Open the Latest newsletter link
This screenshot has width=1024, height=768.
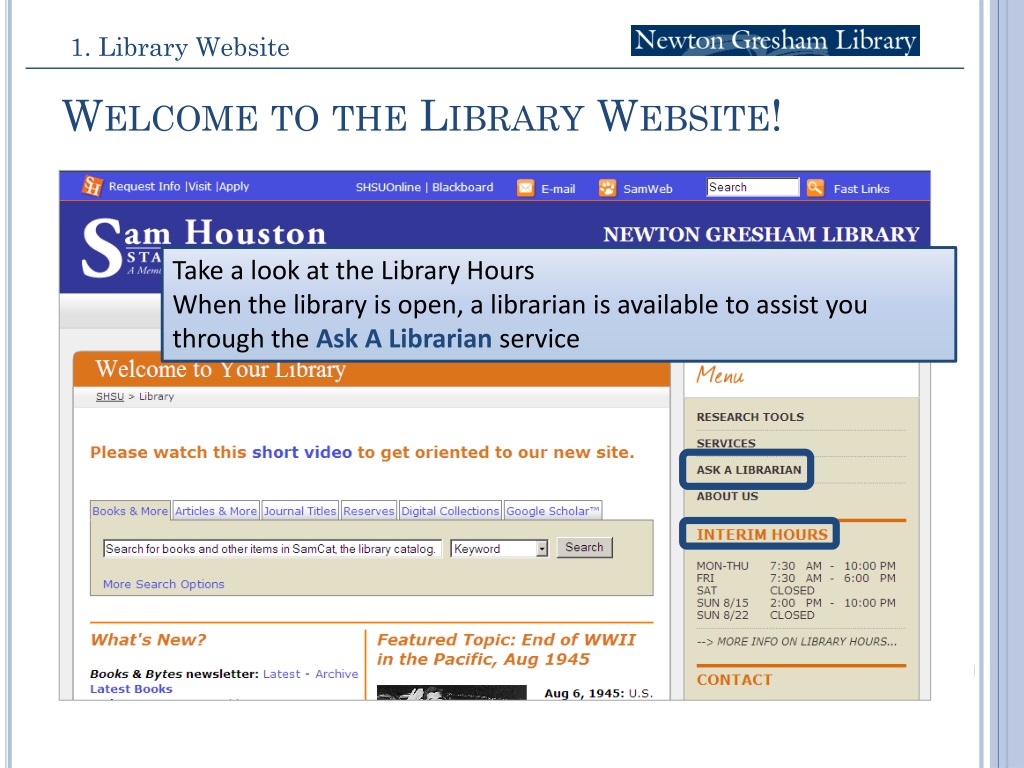point(281,674)
